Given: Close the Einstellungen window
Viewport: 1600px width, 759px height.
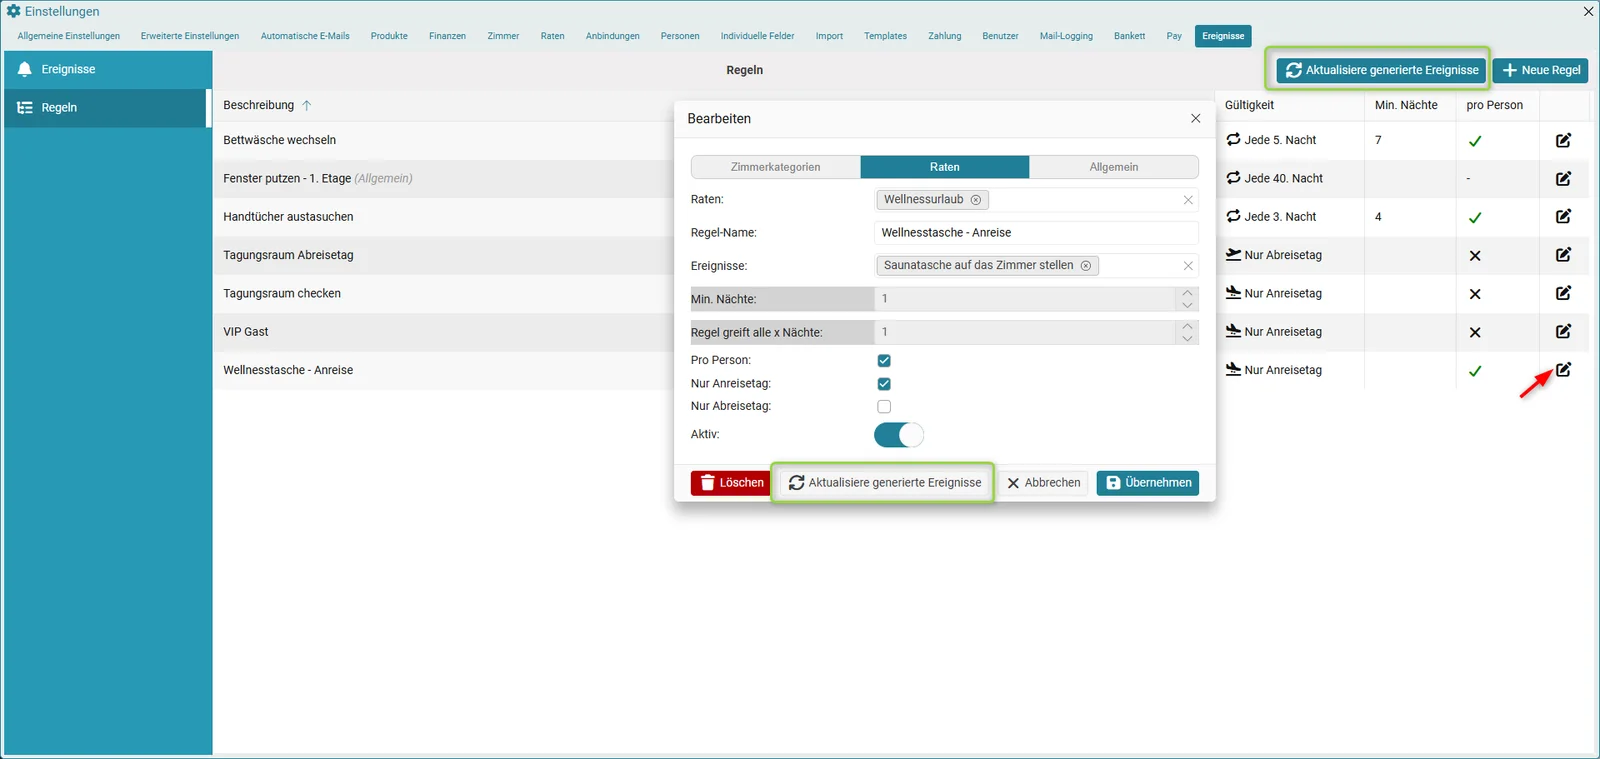Looking at the screenshot, I should click(1588, 11).
